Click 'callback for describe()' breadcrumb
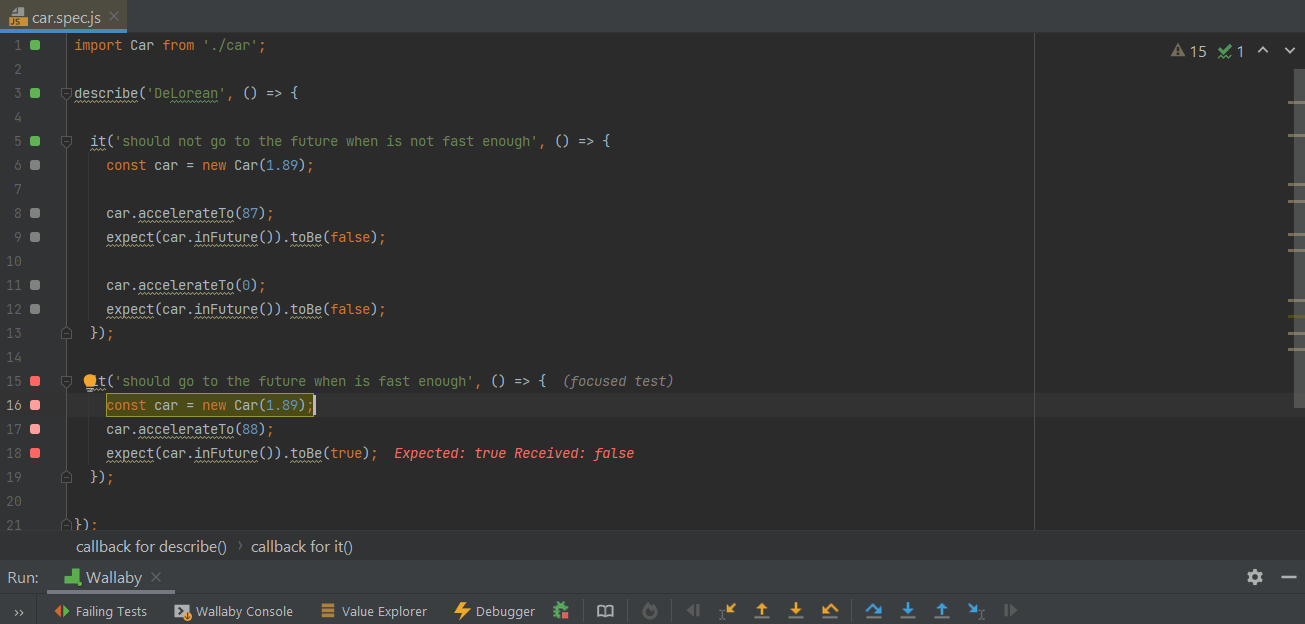 [x=151, y=546]
